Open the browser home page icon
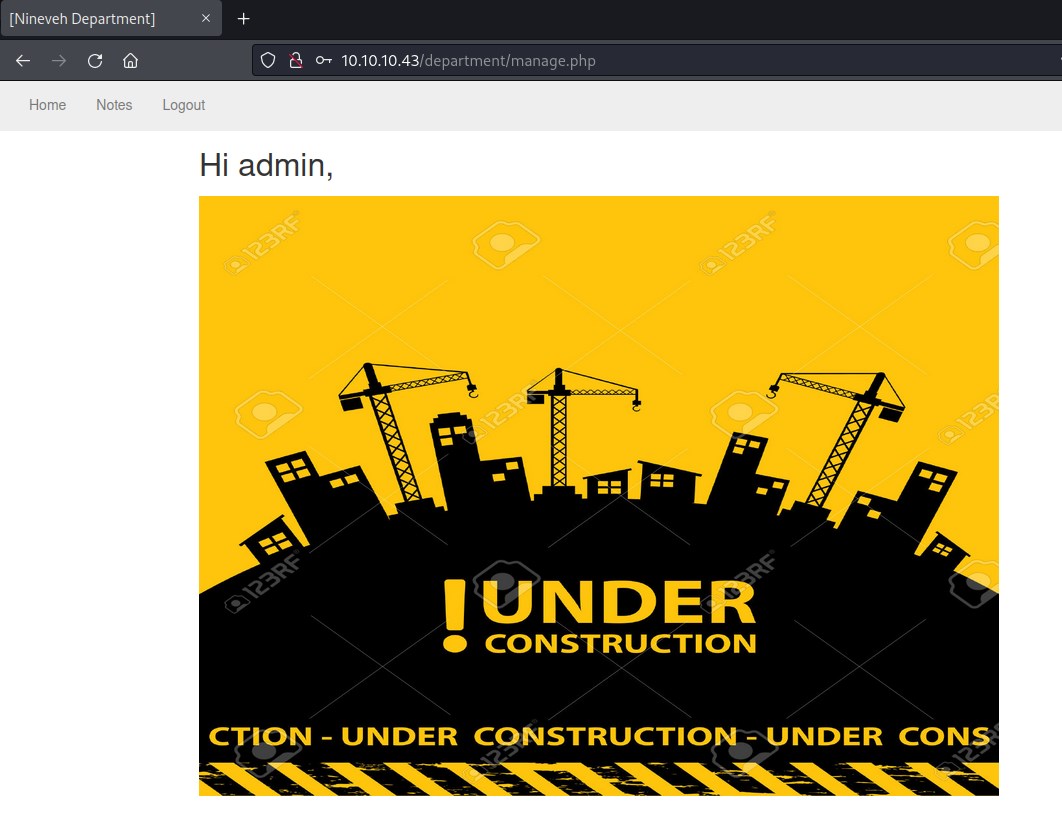The width and height of the screenshot is (1062, 836). coord(130,61)
